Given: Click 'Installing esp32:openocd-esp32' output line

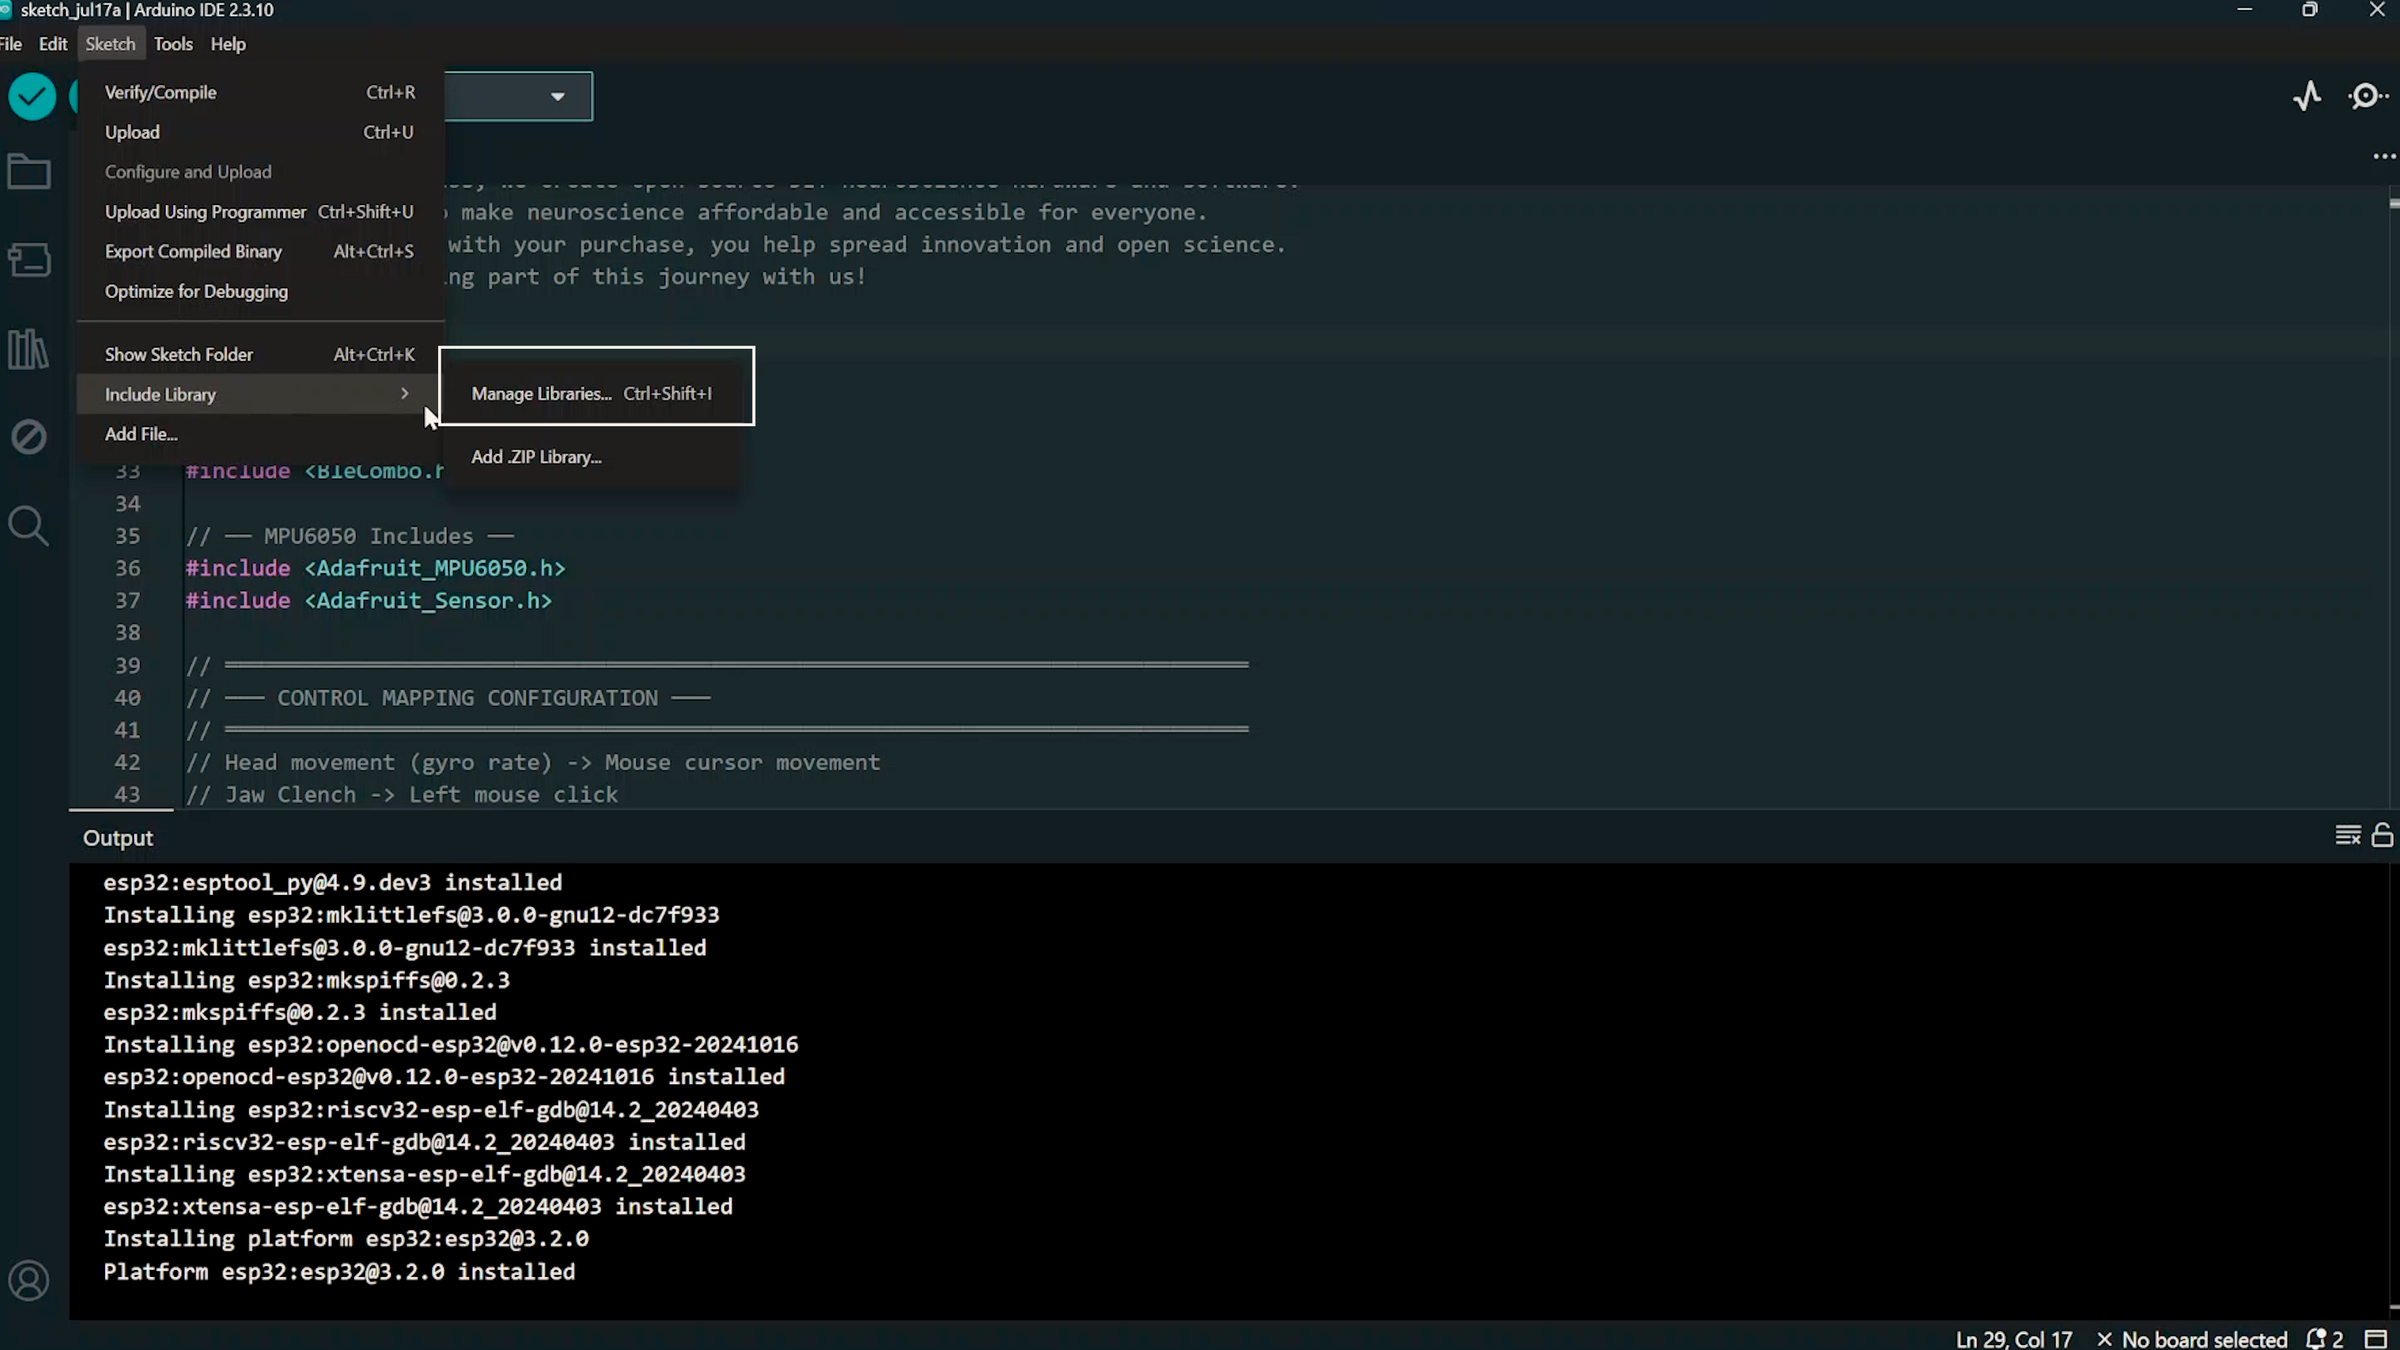Looking at the screenshot, I should 451,1045.
